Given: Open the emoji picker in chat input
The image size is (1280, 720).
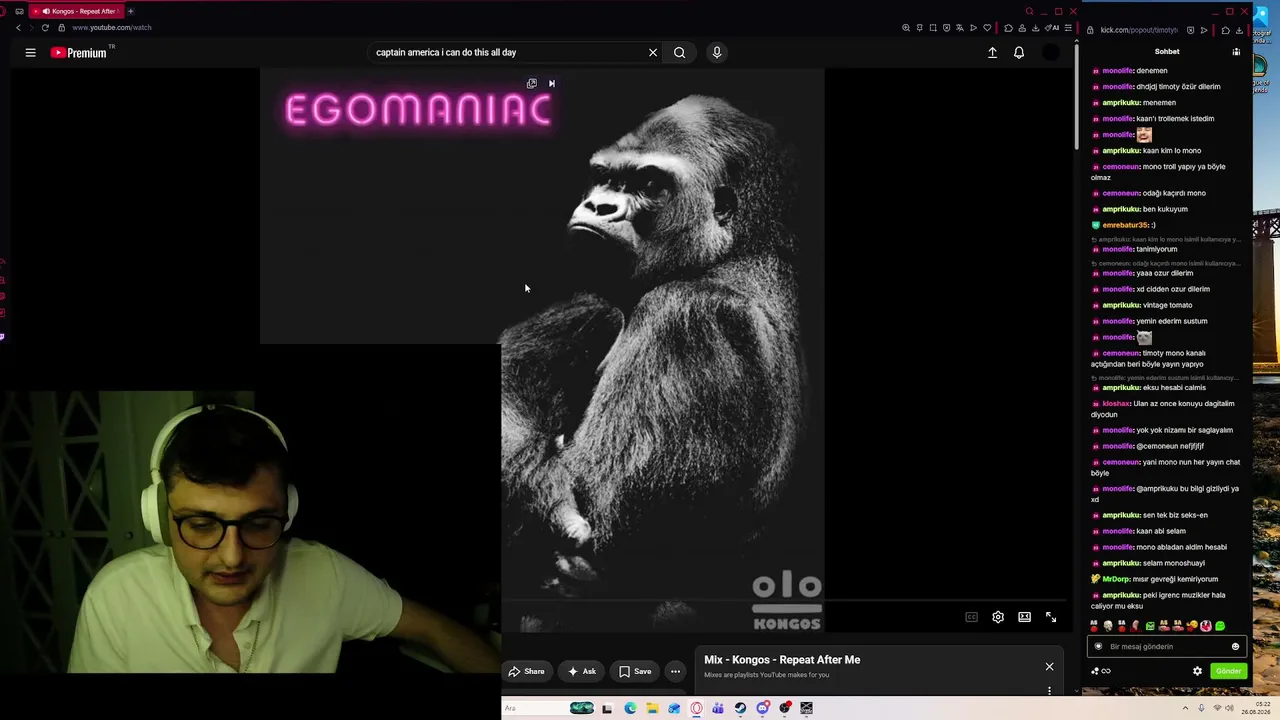Looking at the screenshot, I should 1235,646.
